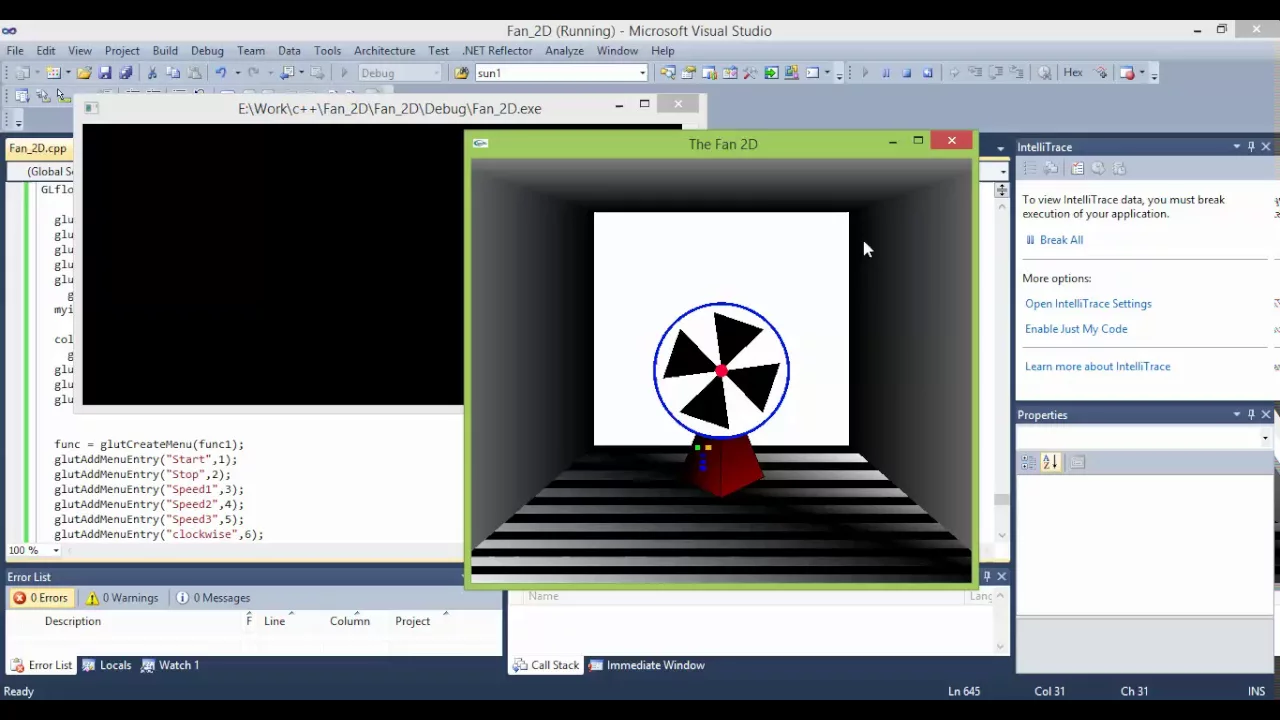1280x720 pixels.
Task: Click Learn more about IntelliTrace link
Action: pos(1097,367)
